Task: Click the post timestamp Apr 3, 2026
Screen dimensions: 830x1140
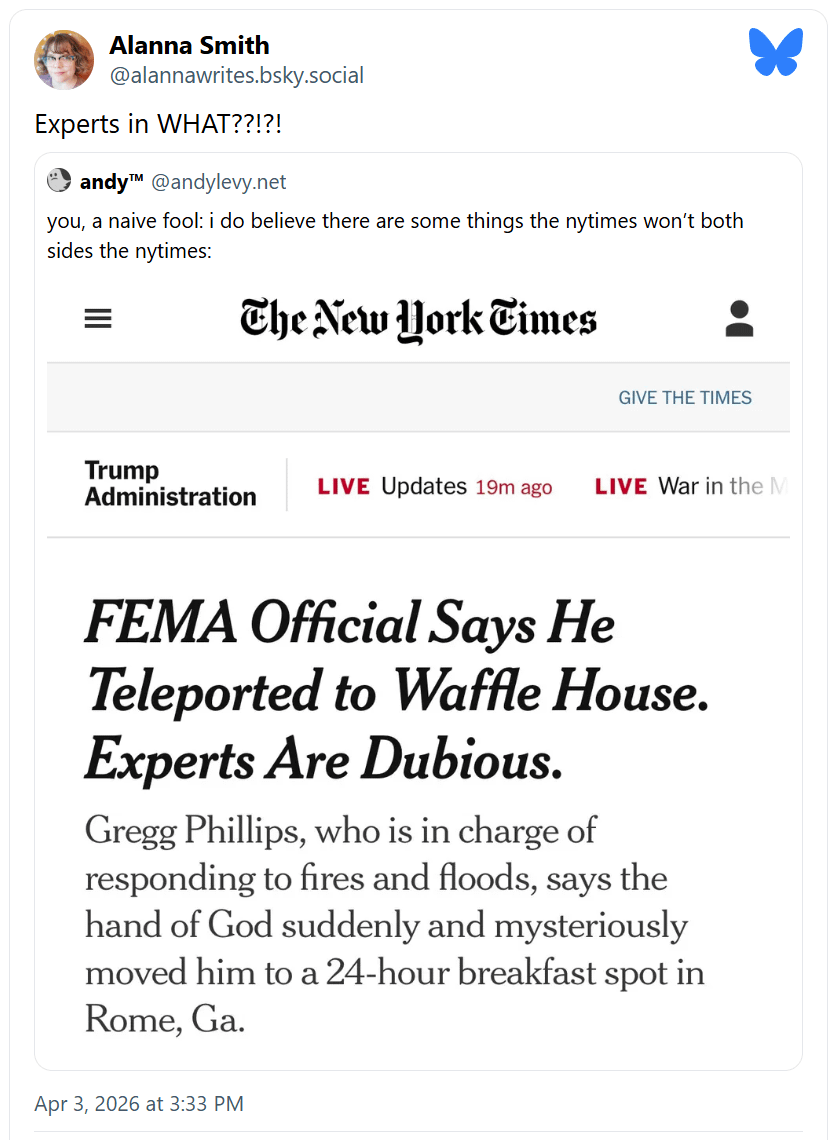Action: pyautogui.click(x=139, y=1103)
